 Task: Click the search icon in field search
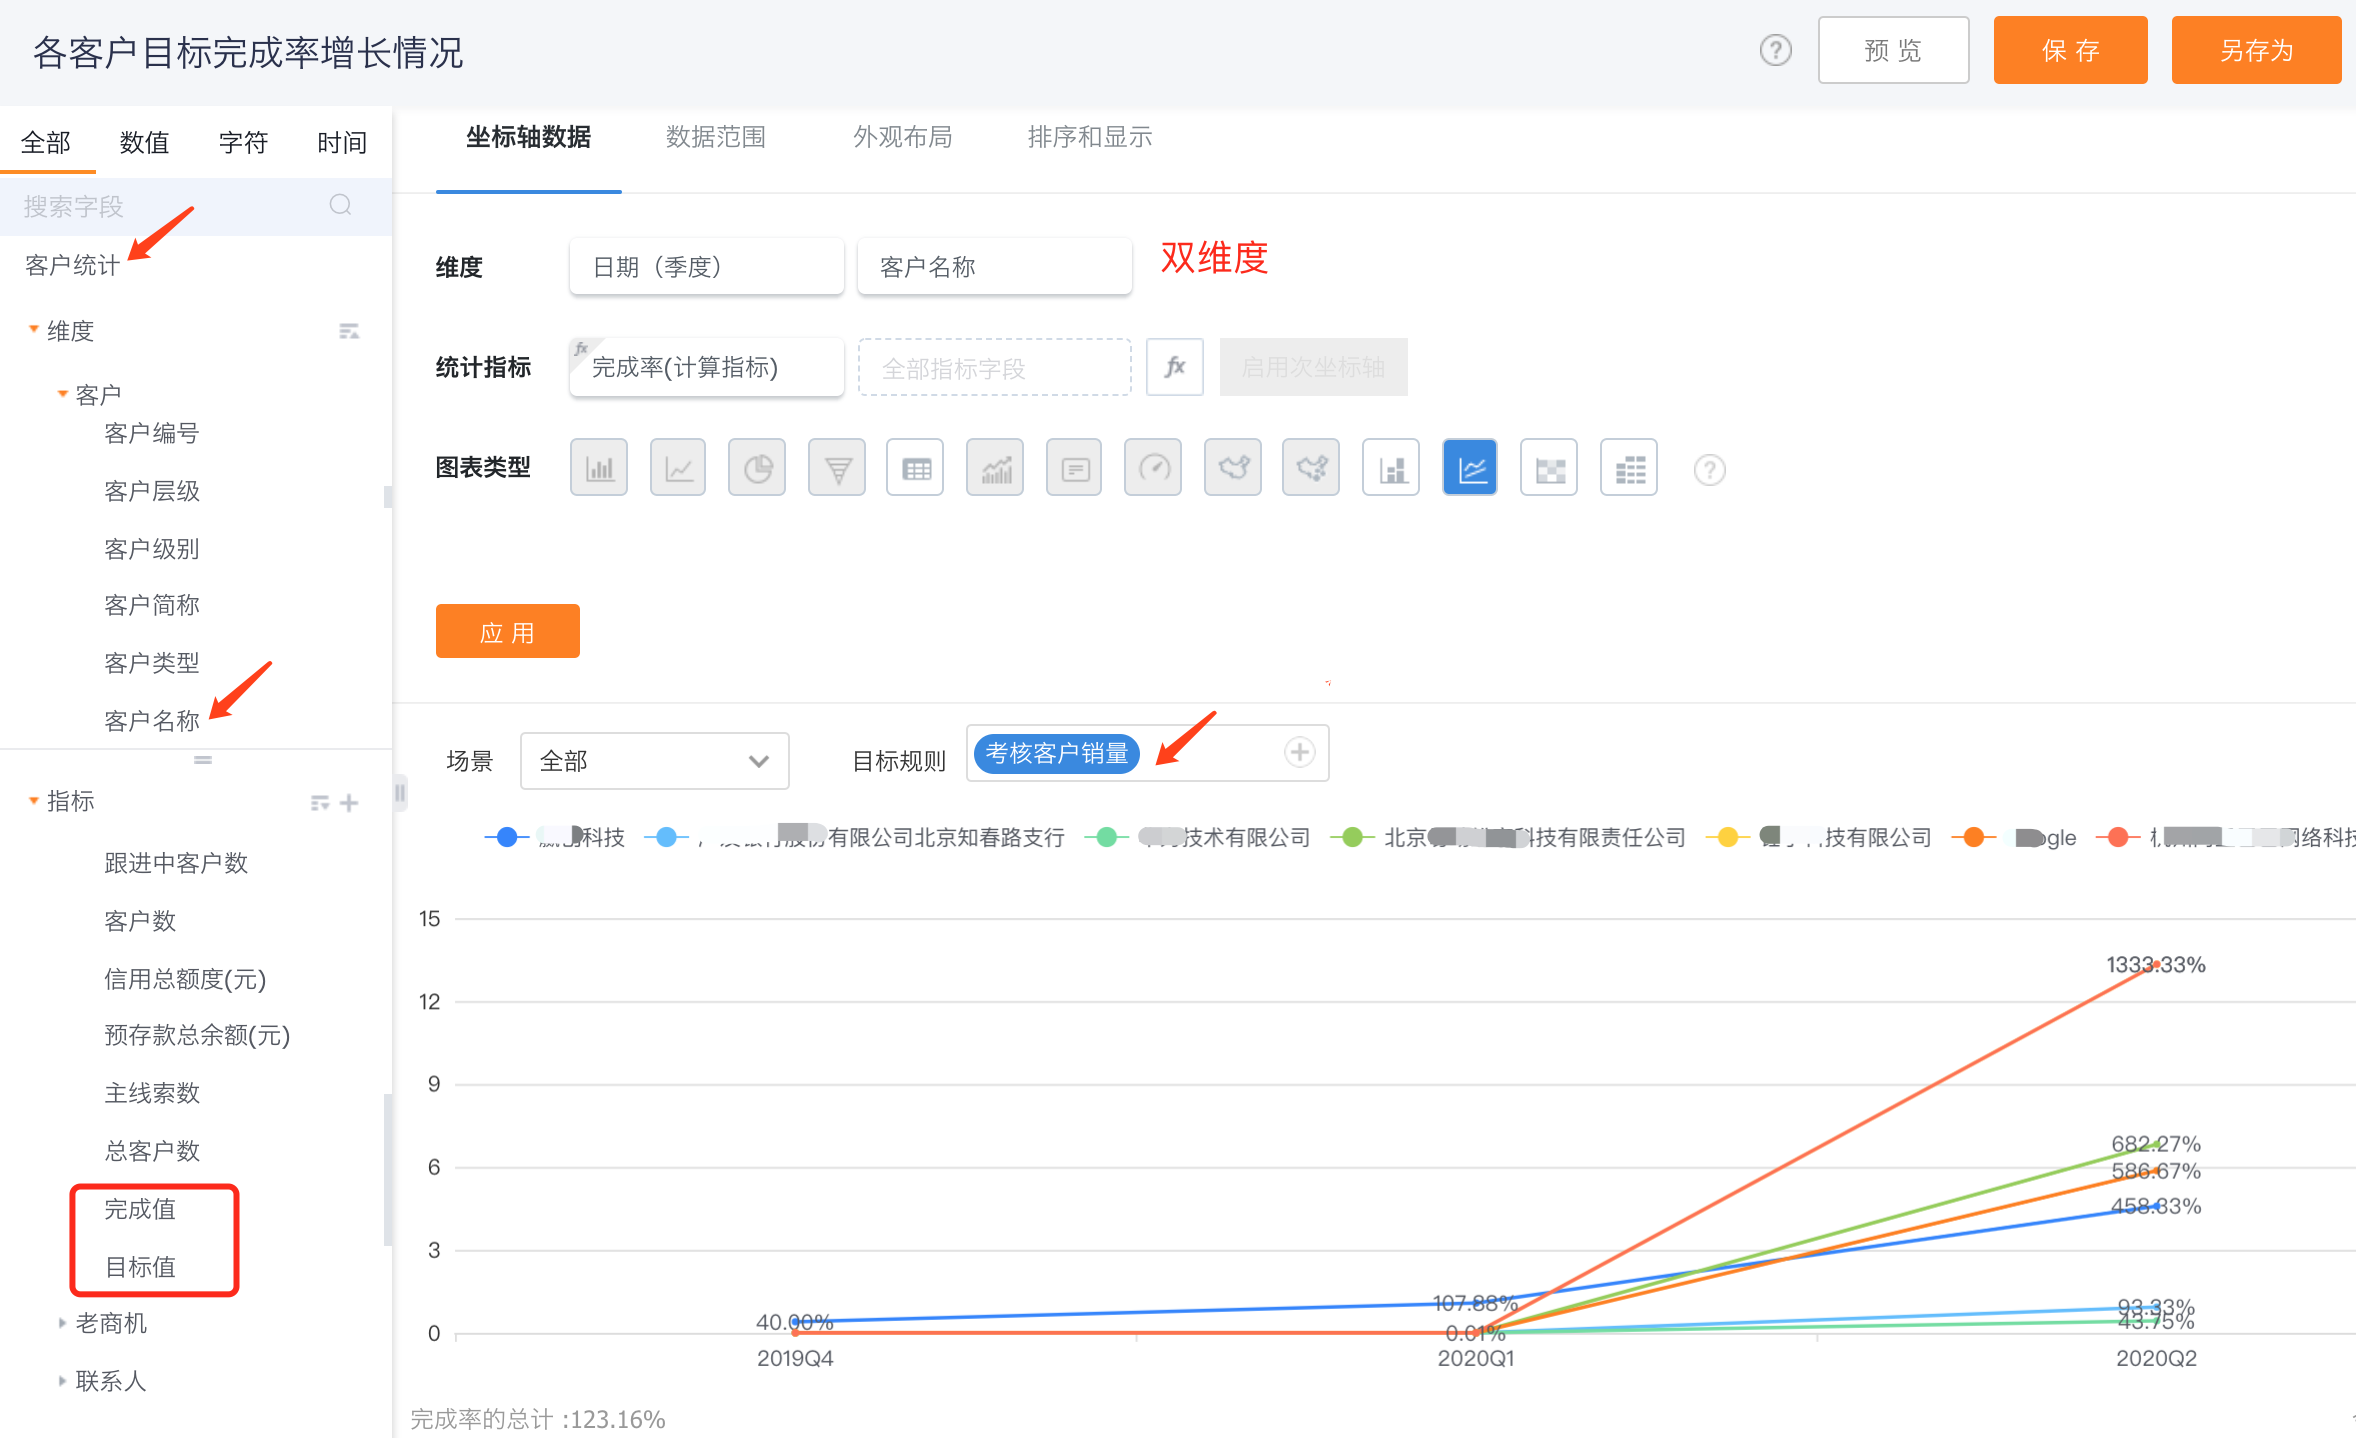(340, 205)
